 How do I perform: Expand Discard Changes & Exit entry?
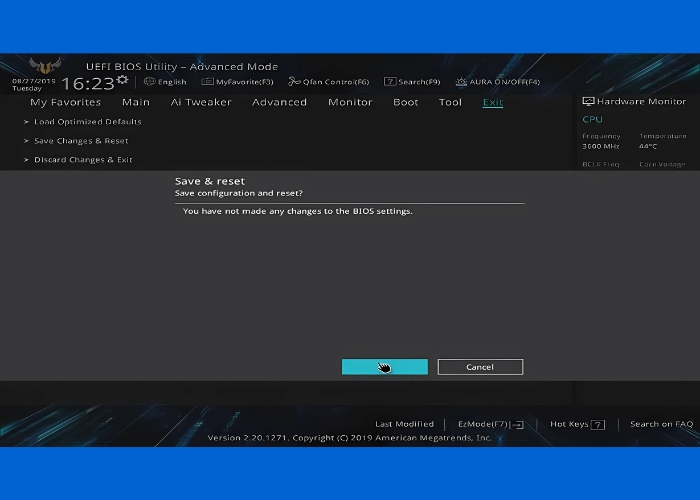[83, 160]
